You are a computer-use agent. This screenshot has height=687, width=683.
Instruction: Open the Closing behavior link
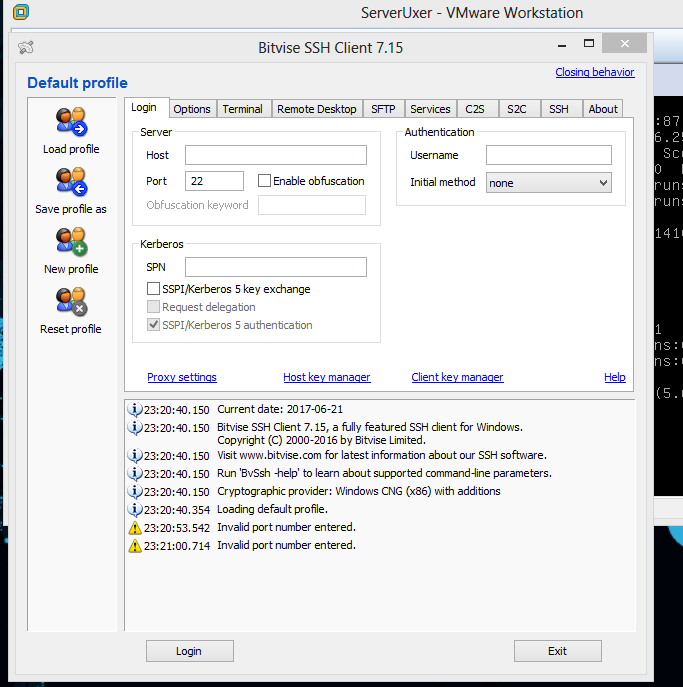point(595,72)
